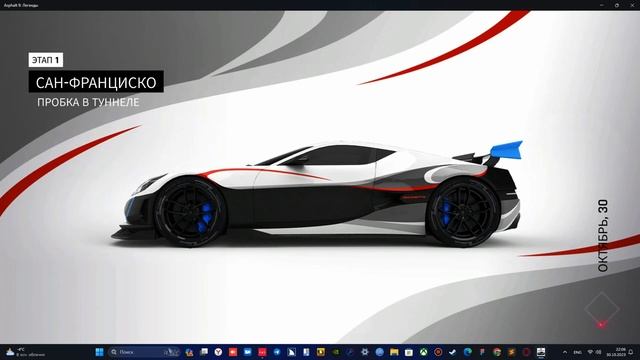The image size is (640, 360).
Task: Close the Asphalt 9 window
Action: pos(632,5)
